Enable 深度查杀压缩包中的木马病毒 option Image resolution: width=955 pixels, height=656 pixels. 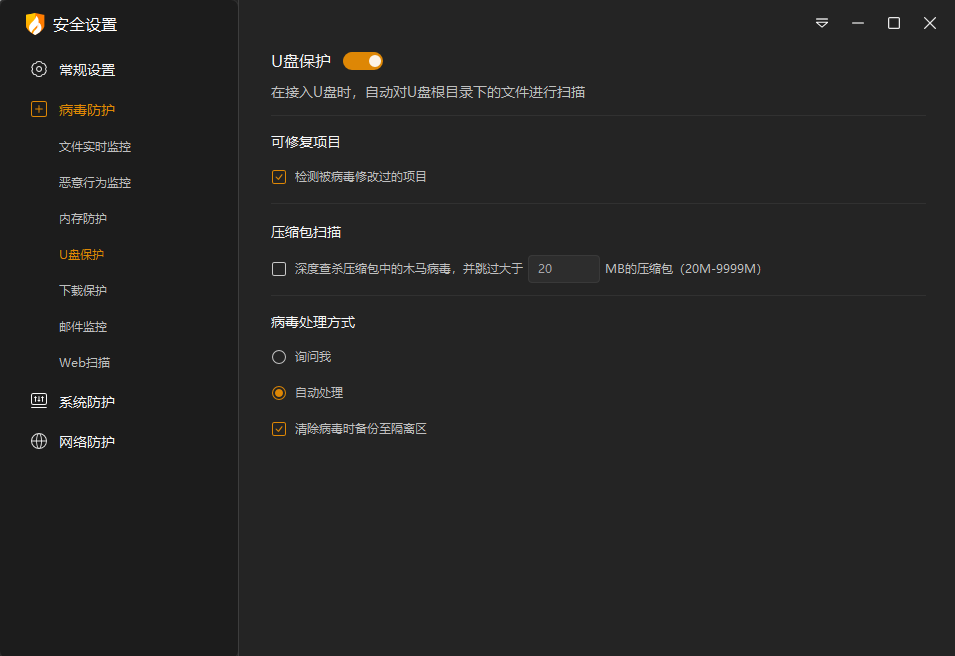[278, 268]
